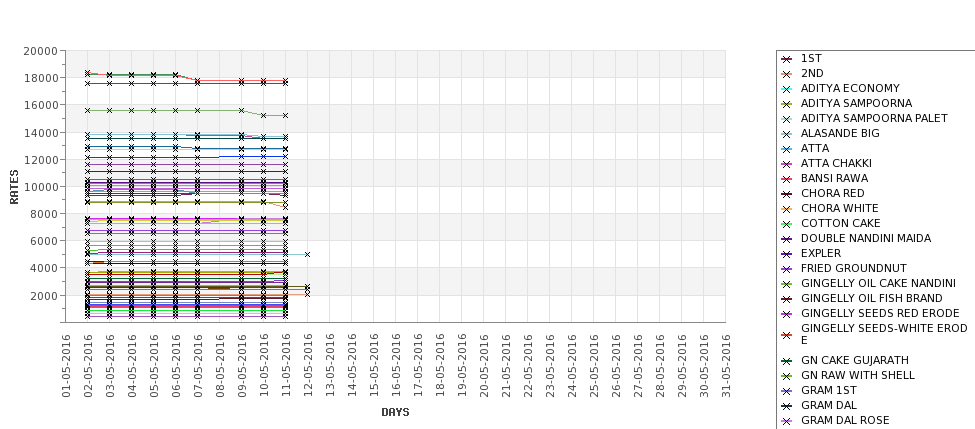Click the ATTA legend label

click(x=815, y=148)
